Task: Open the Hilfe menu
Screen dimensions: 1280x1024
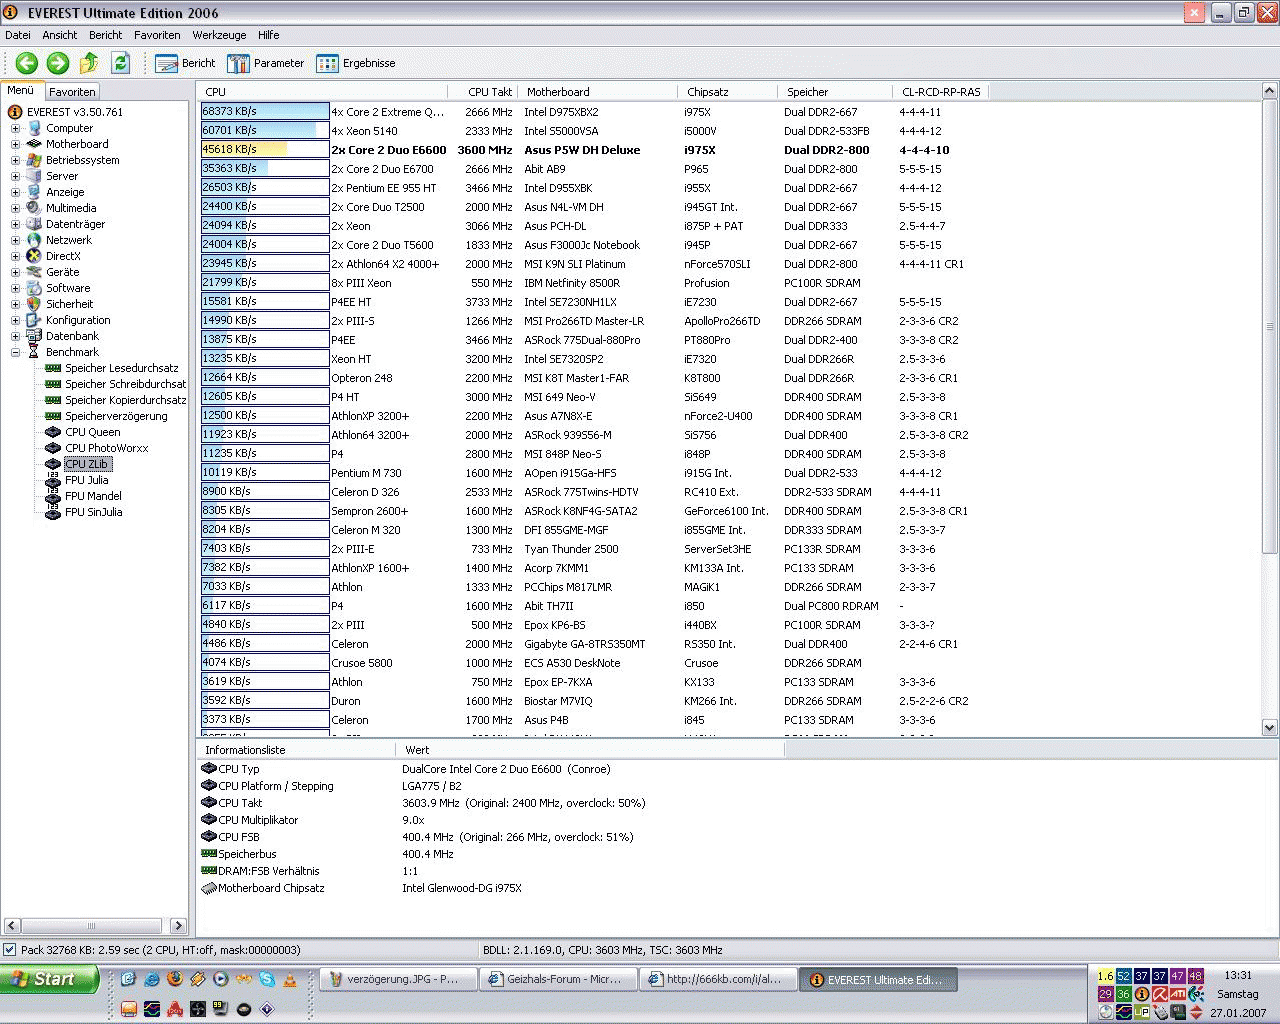Action: pyautogui.click(x=269, y=35)
